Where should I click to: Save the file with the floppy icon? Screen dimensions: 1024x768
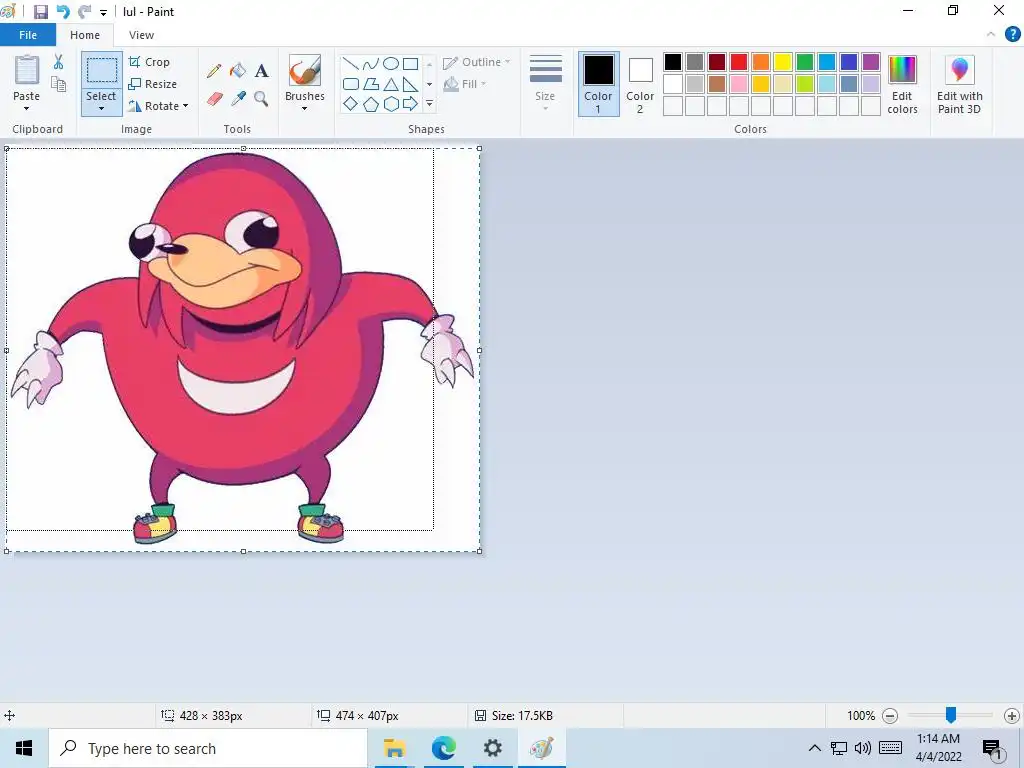click(x=40, y=12)
